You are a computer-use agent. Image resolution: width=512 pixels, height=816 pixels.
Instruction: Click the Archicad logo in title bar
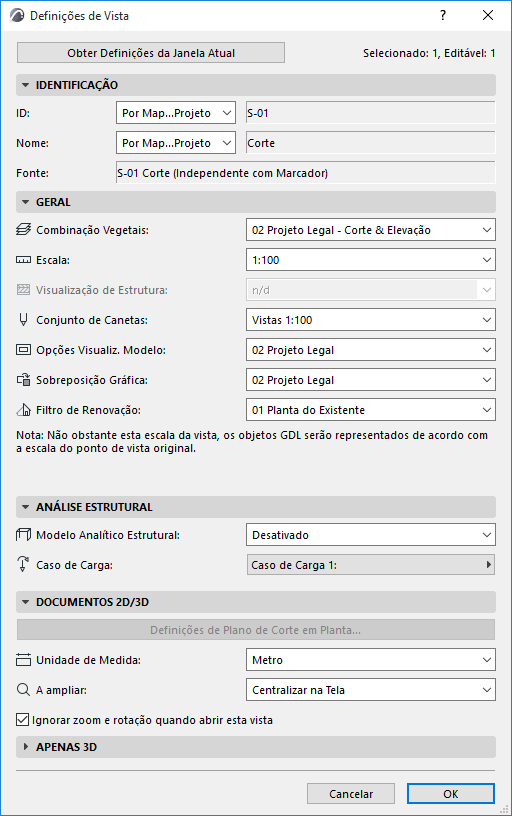(17, 16)
